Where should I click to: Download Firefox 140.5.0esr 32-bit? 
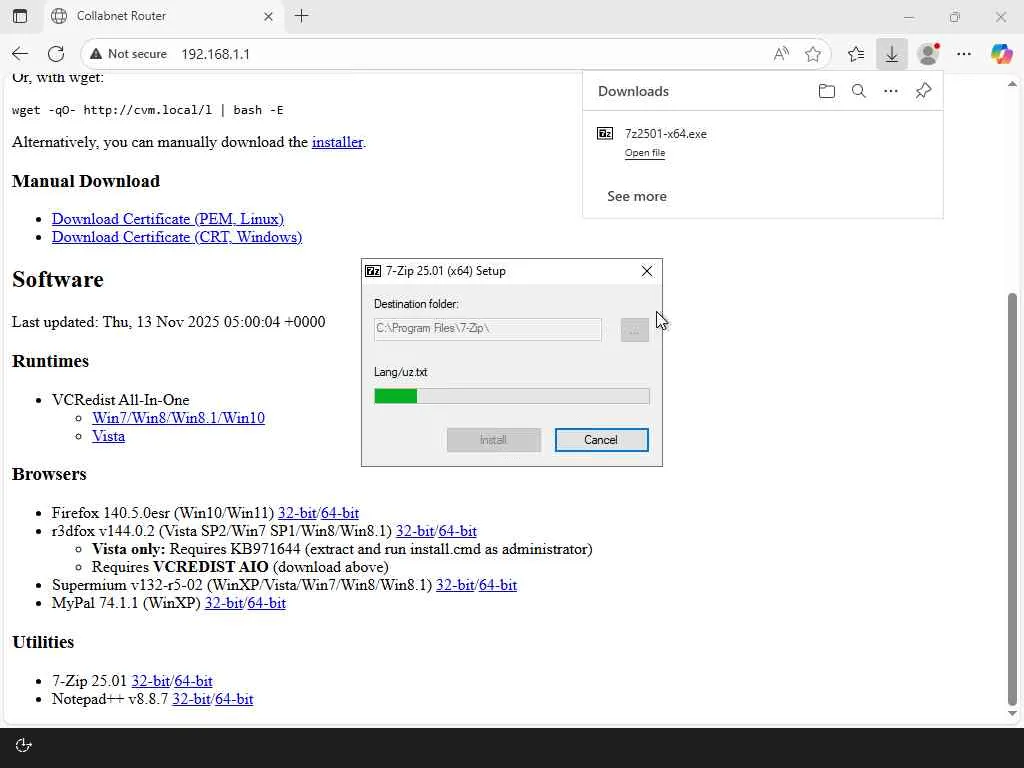(297, 513)
